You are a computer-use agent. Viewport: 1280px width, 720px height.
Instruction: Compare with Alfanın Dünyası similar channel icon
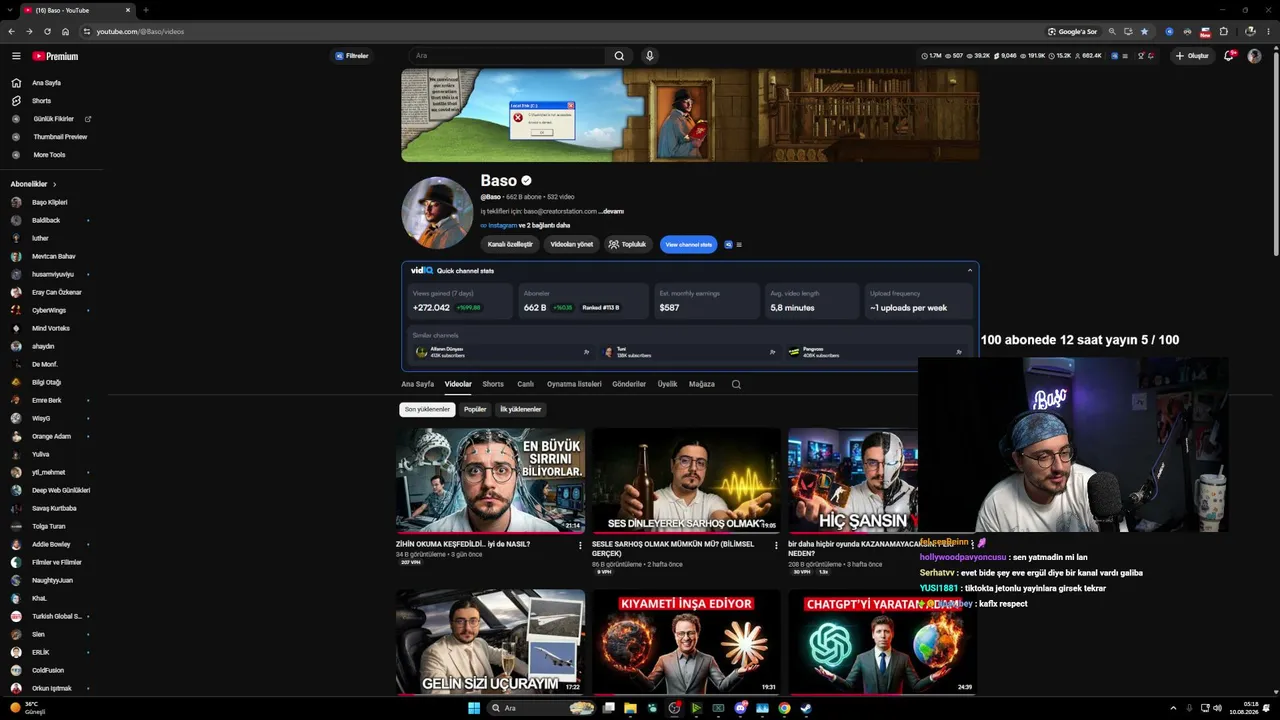(586, 352)
